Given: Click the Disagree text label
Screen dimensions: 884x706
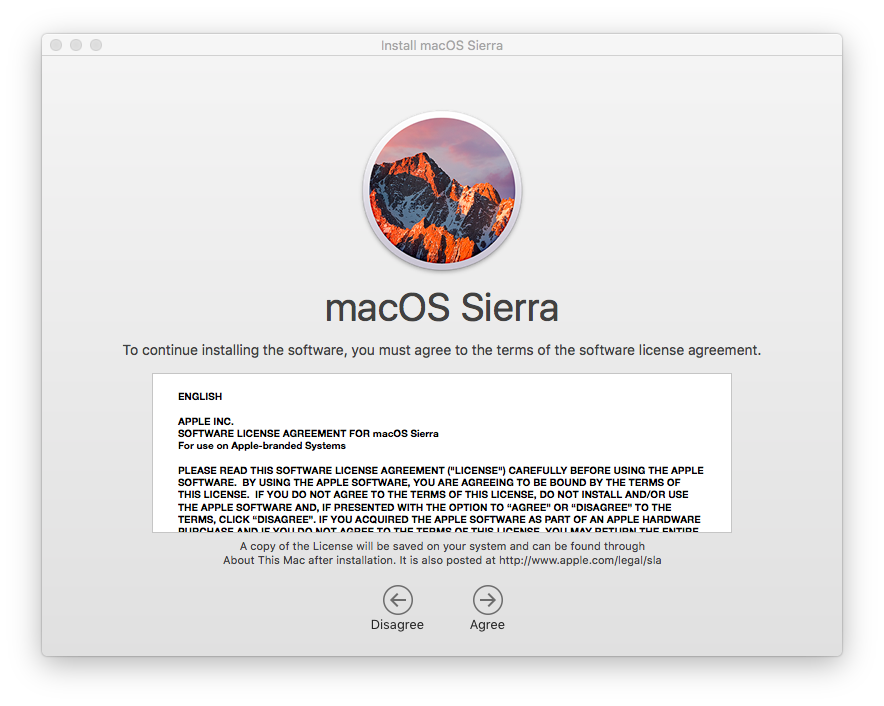Looking at the screenshot, I should coord(397,625).
